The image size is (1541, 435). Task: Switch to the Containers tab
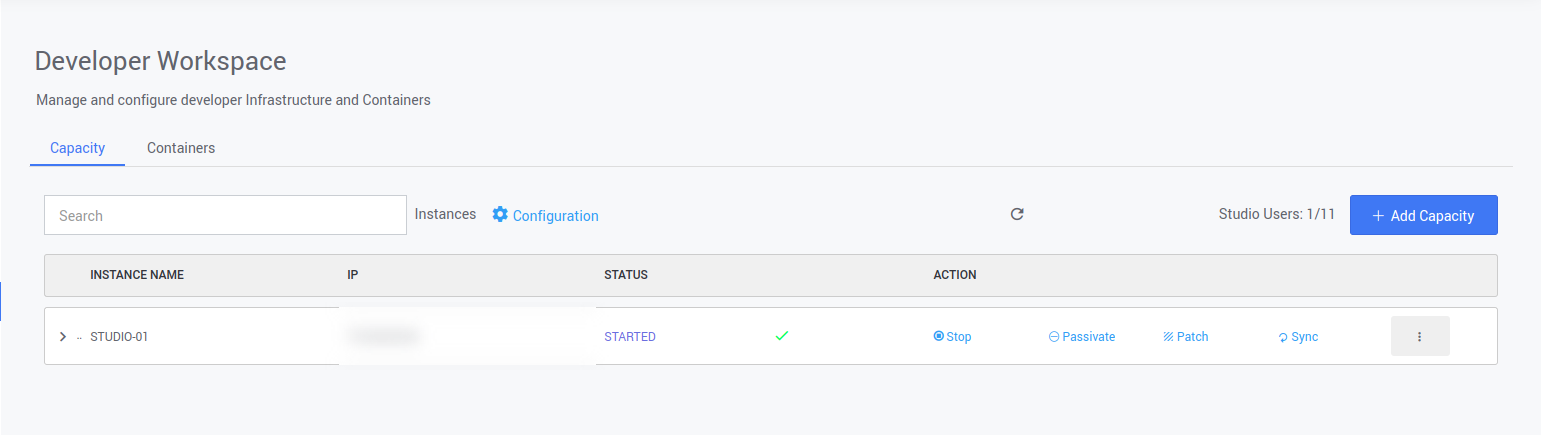(x=181, y=148)
